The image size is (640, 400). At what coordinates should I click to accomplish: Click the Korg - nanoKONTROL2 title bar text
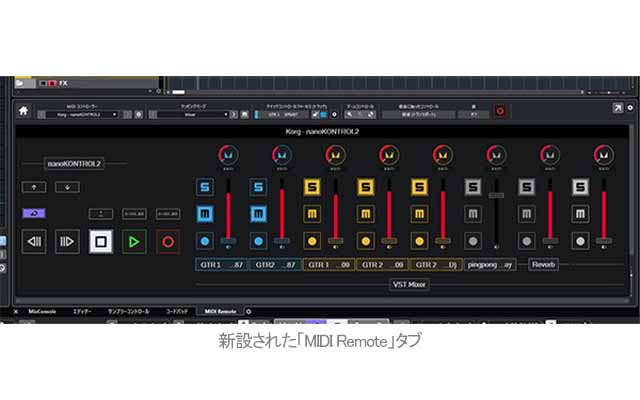[x=322, y=131]
